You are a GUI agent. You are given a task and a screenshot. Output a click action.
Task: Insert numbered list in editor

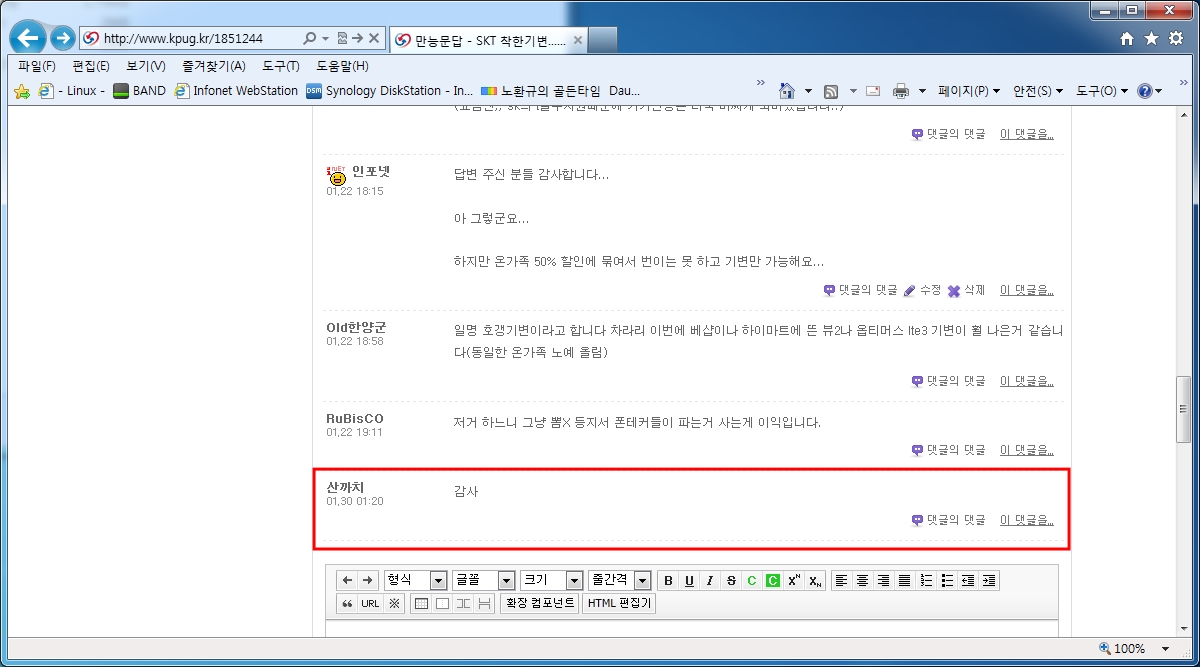[926, 580]
